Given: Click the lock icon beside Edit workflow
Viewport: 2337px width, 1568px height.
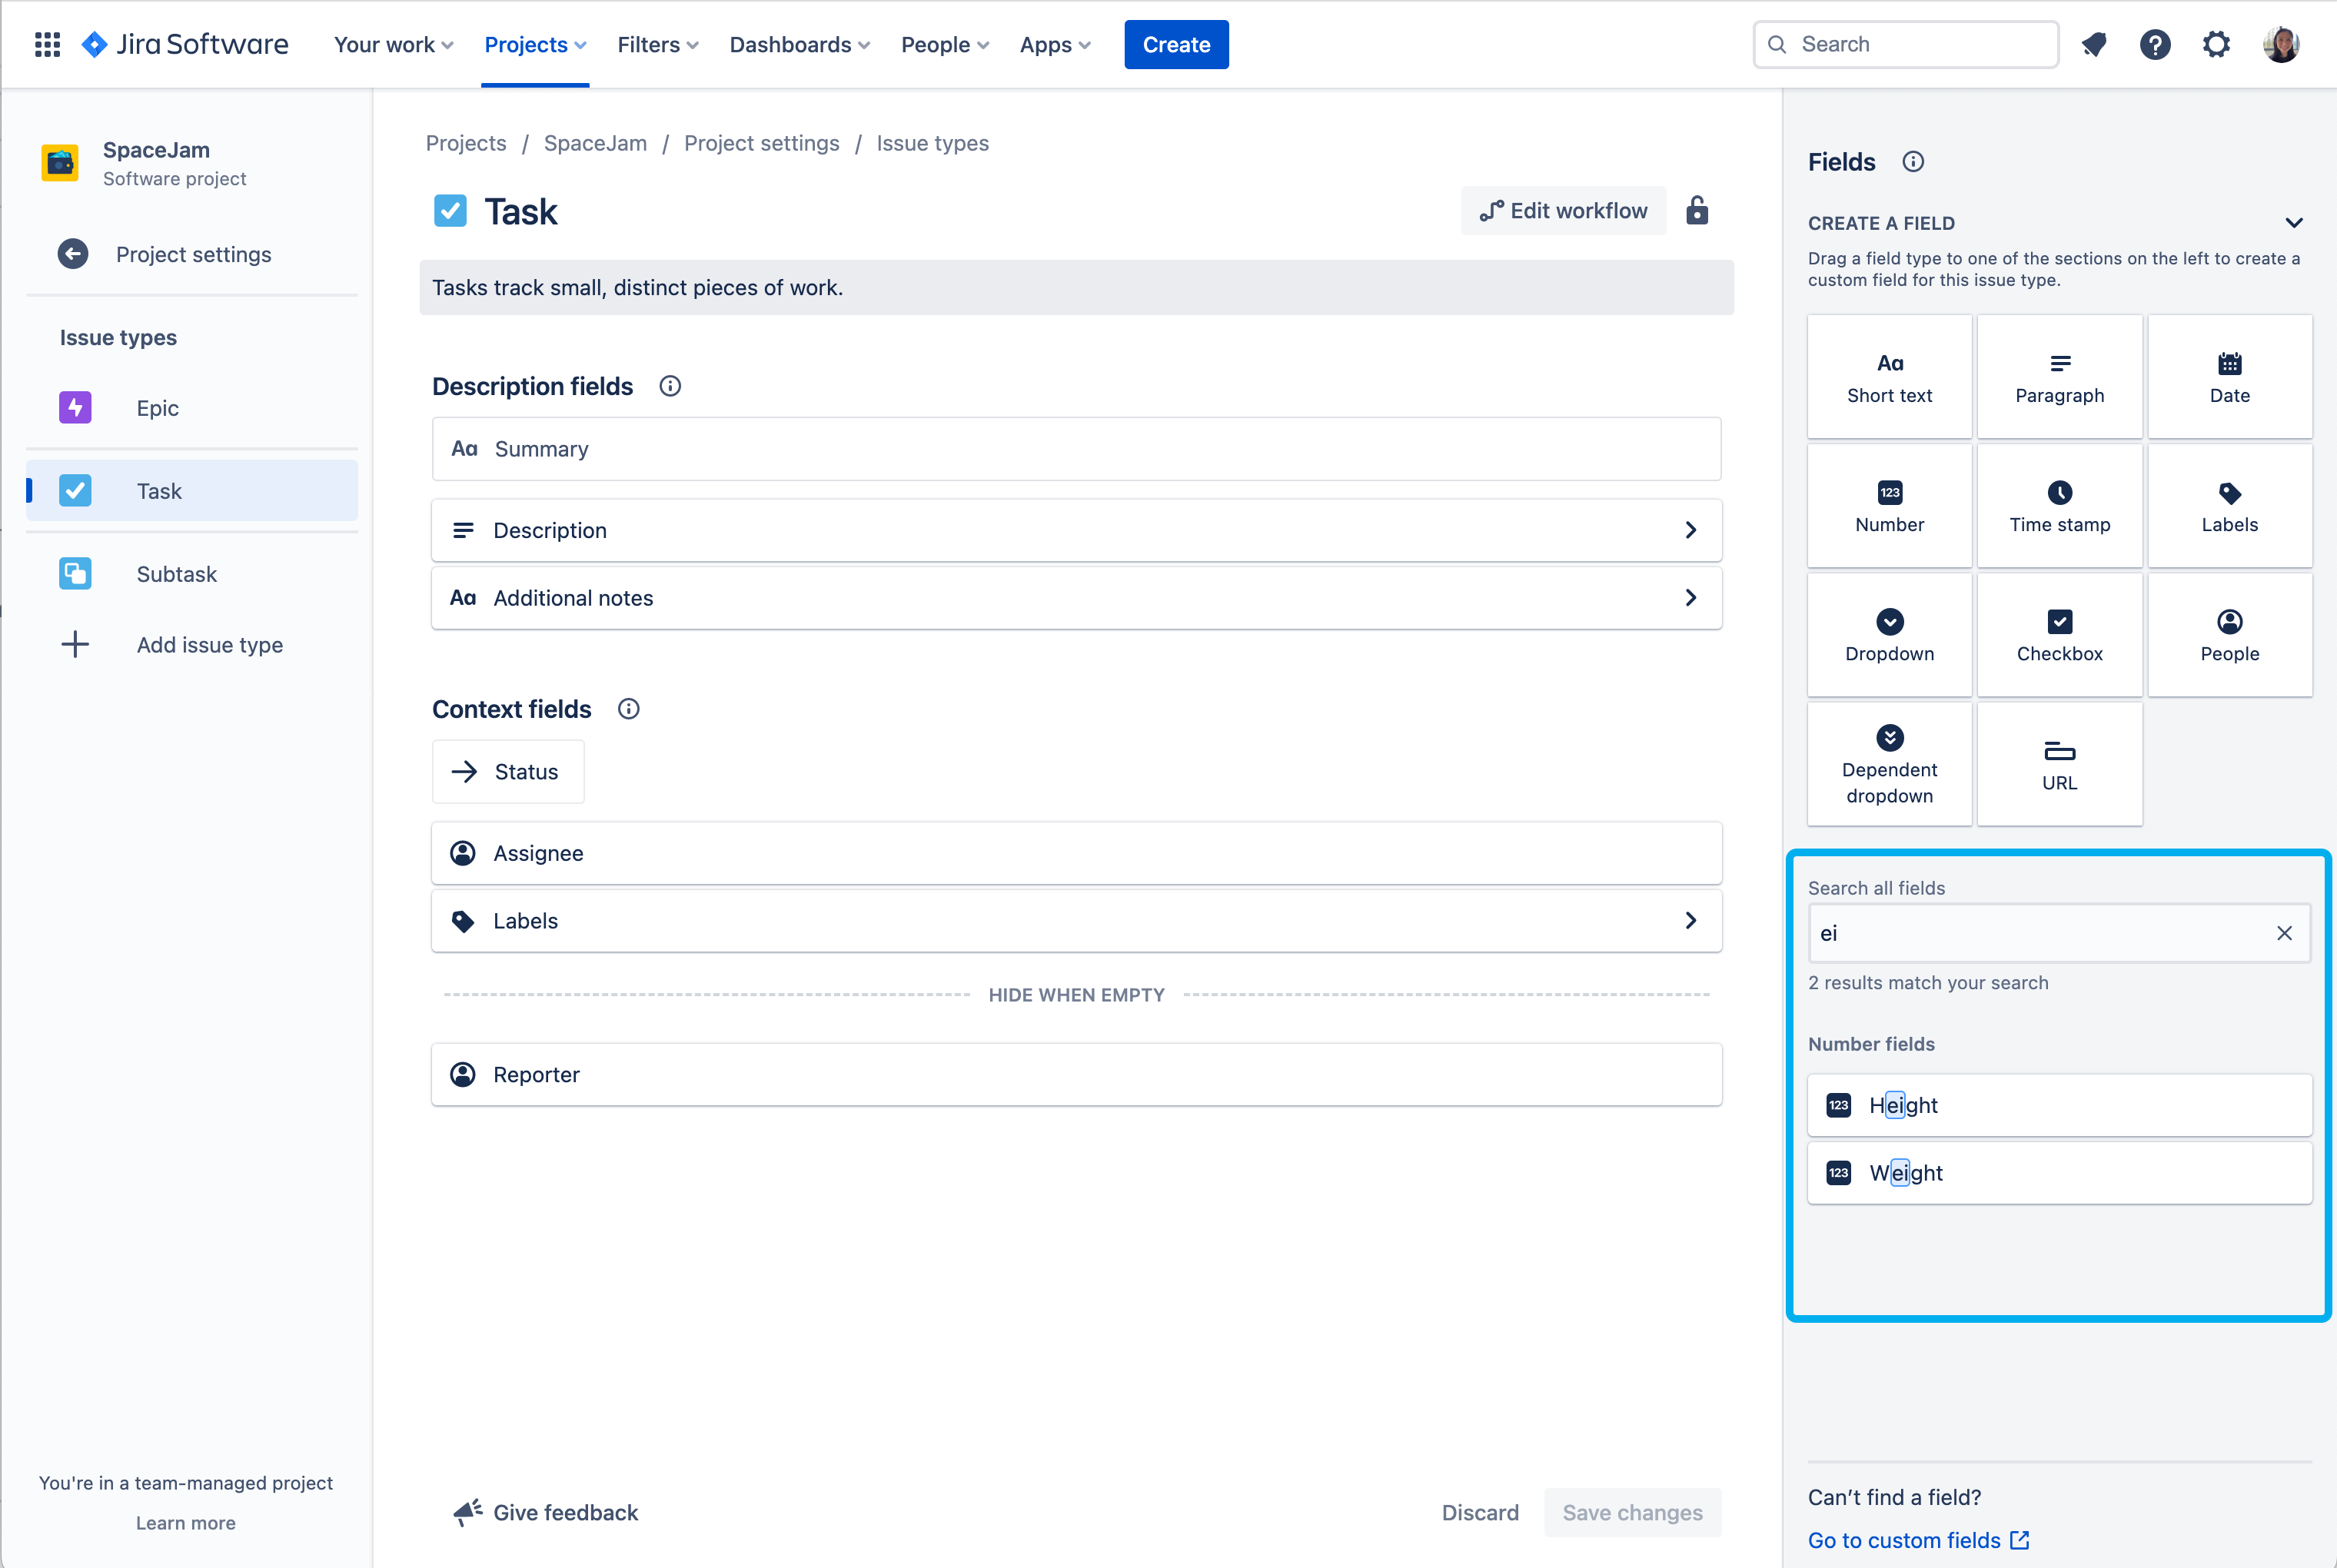Looking at the screenshot, I should click(x=1697, y=211).
